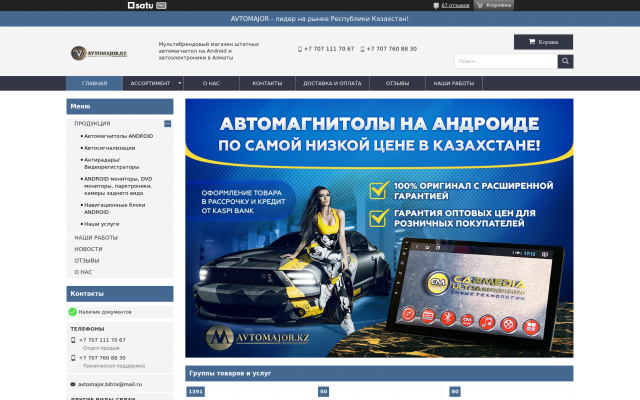Viewport: 640px width, 400px height.
Task: Open the ГЛАВНАЯ nav tab
Action: click(94, 83)
